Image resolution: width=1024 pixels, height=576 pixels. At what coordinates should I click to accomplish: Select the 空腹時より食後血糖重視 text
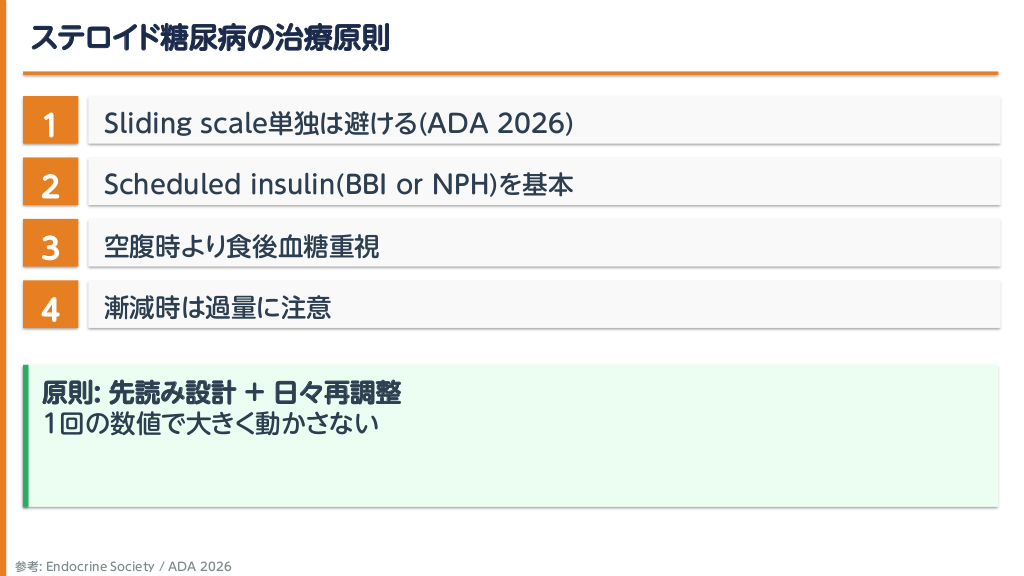pyautogui.click(x=241, y=246)
